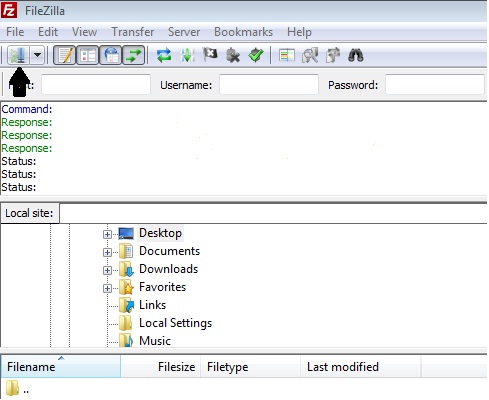The height and width of the screenshot is (400, 489).
Task: Open the View menu
Action: click(85, 32)
